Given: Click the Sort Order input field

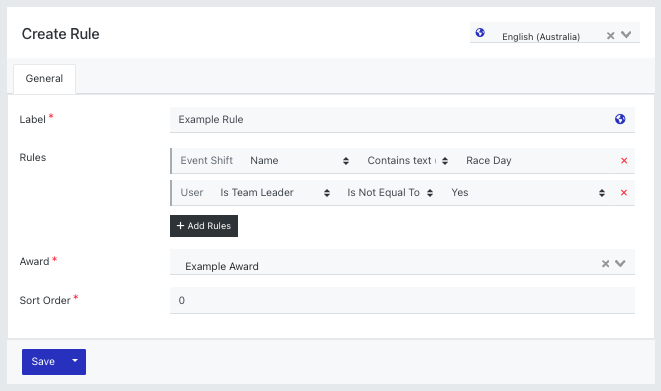Looking at the screenshot, I should click(x=402, y=300).
